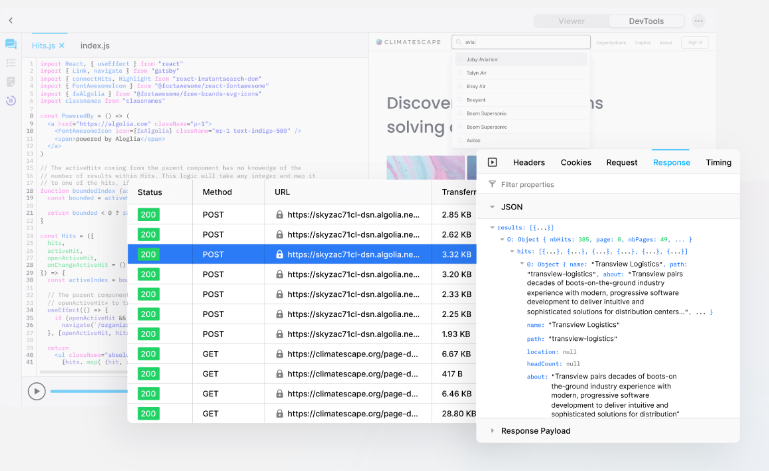Screen dimensions: 769x471
Task: Switch to the Timing tab
Action: tap(718, 162)
